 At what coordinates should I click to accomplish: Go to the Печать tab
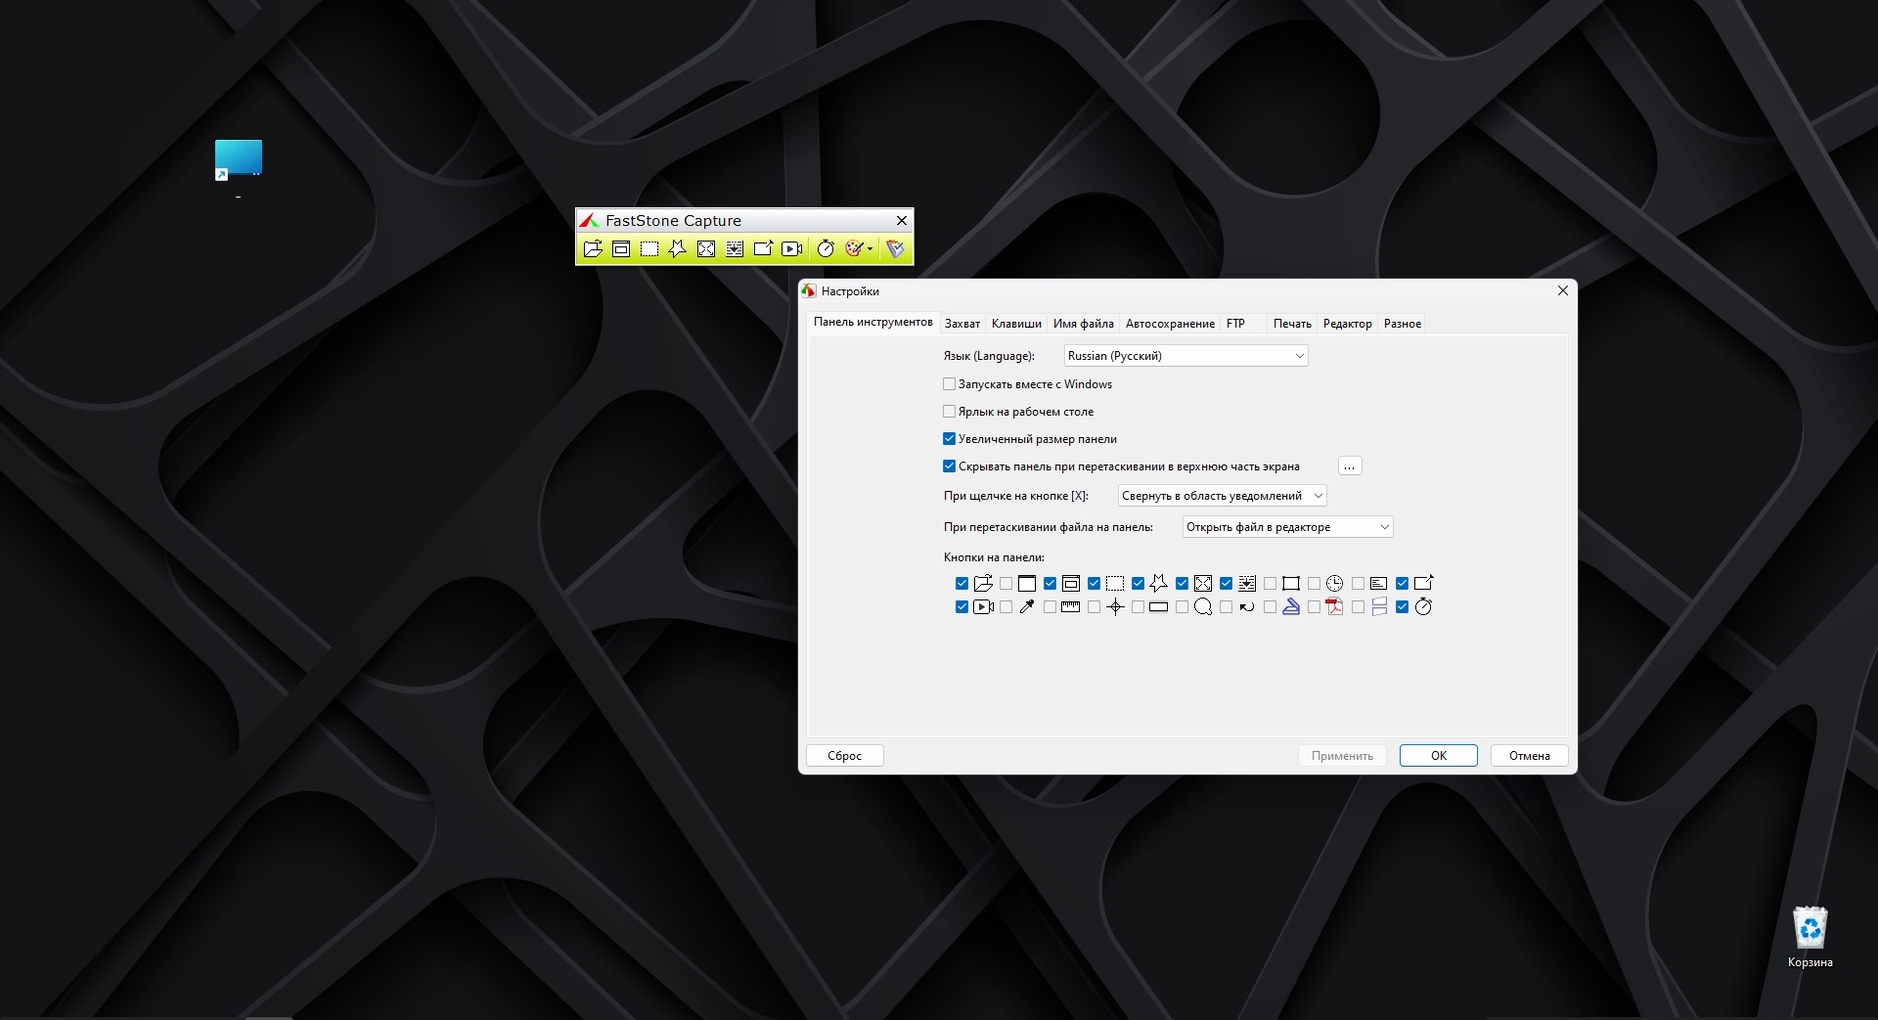[x=1292, y=324]
